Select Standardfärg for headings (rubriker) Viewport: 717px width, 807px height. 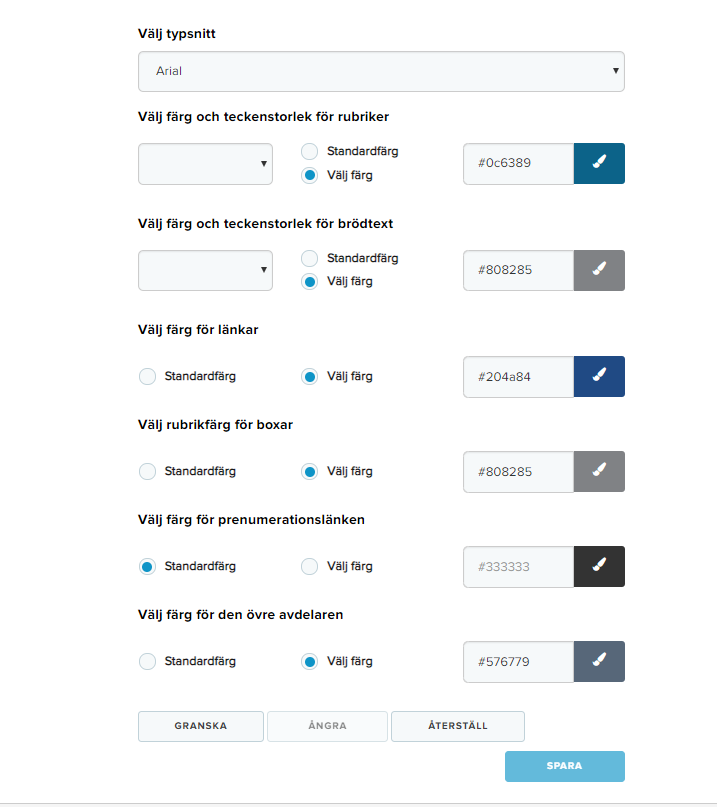pos(309,151)
